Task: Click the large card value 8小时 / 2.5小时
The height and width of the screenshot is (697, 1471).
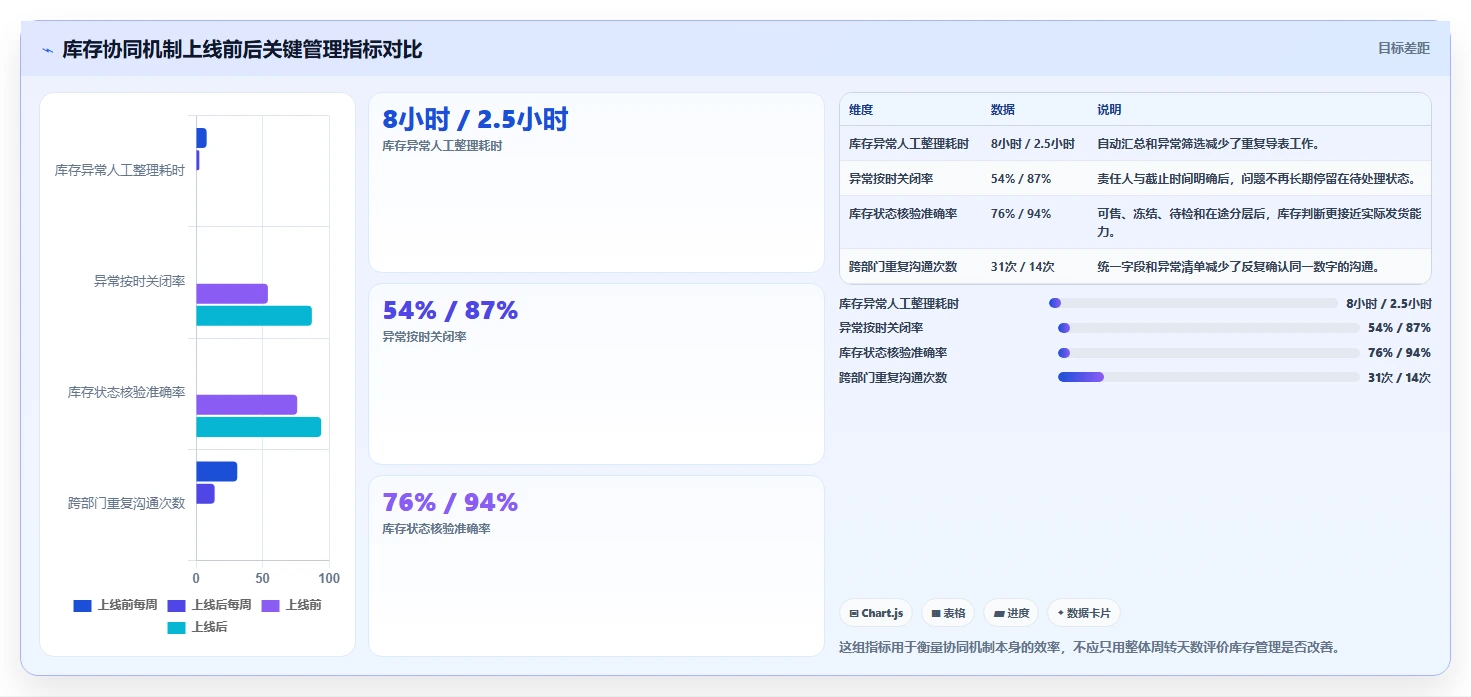Action: click(475, 120)
